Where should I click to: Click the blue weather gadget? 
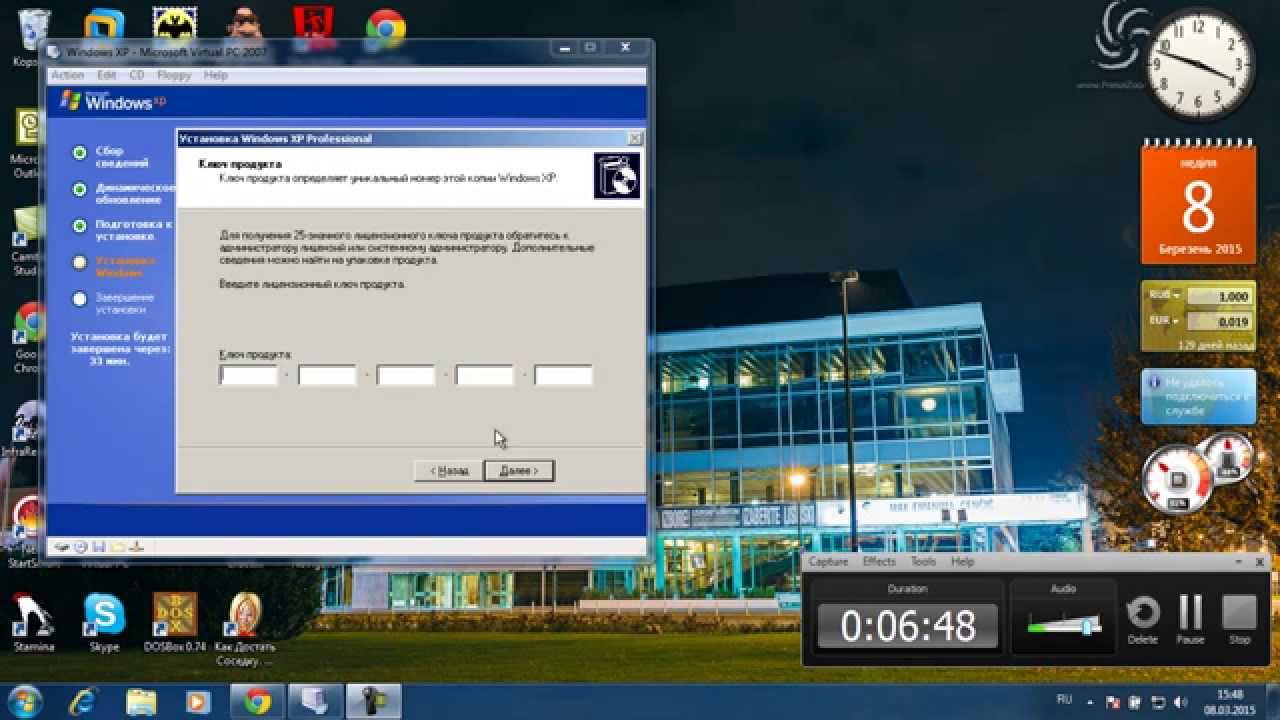click(x=1198, y=397)
